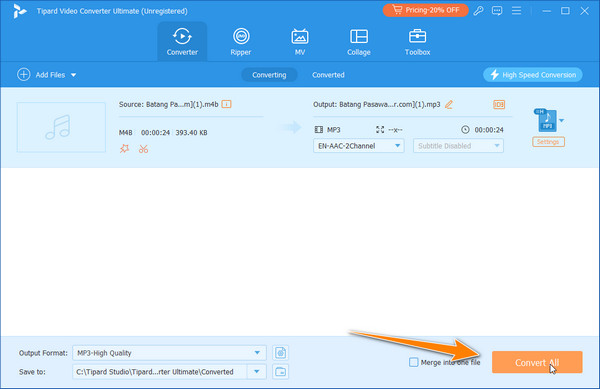Open the ID3 metadata editor icon
600x389 pixels.
[499, 104]
